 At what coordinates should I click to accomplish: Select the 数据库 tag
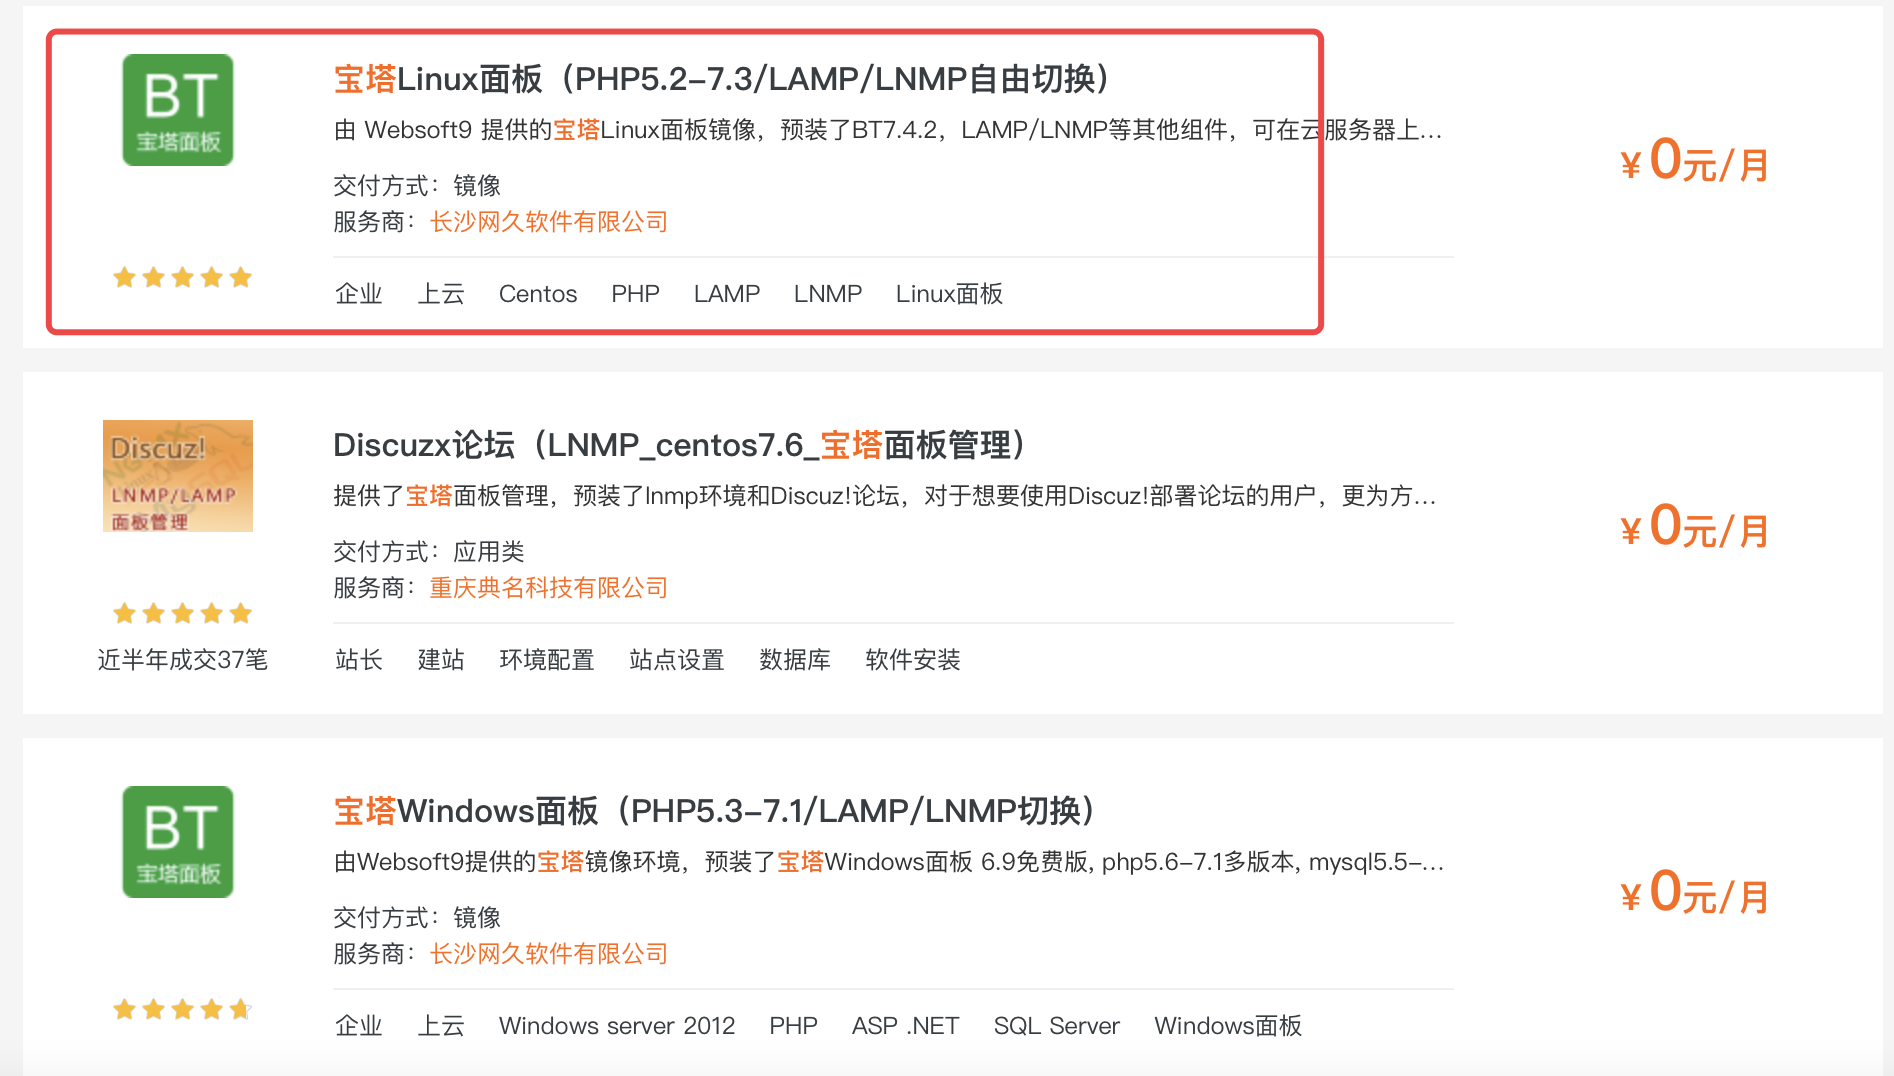tap(795, 660)
